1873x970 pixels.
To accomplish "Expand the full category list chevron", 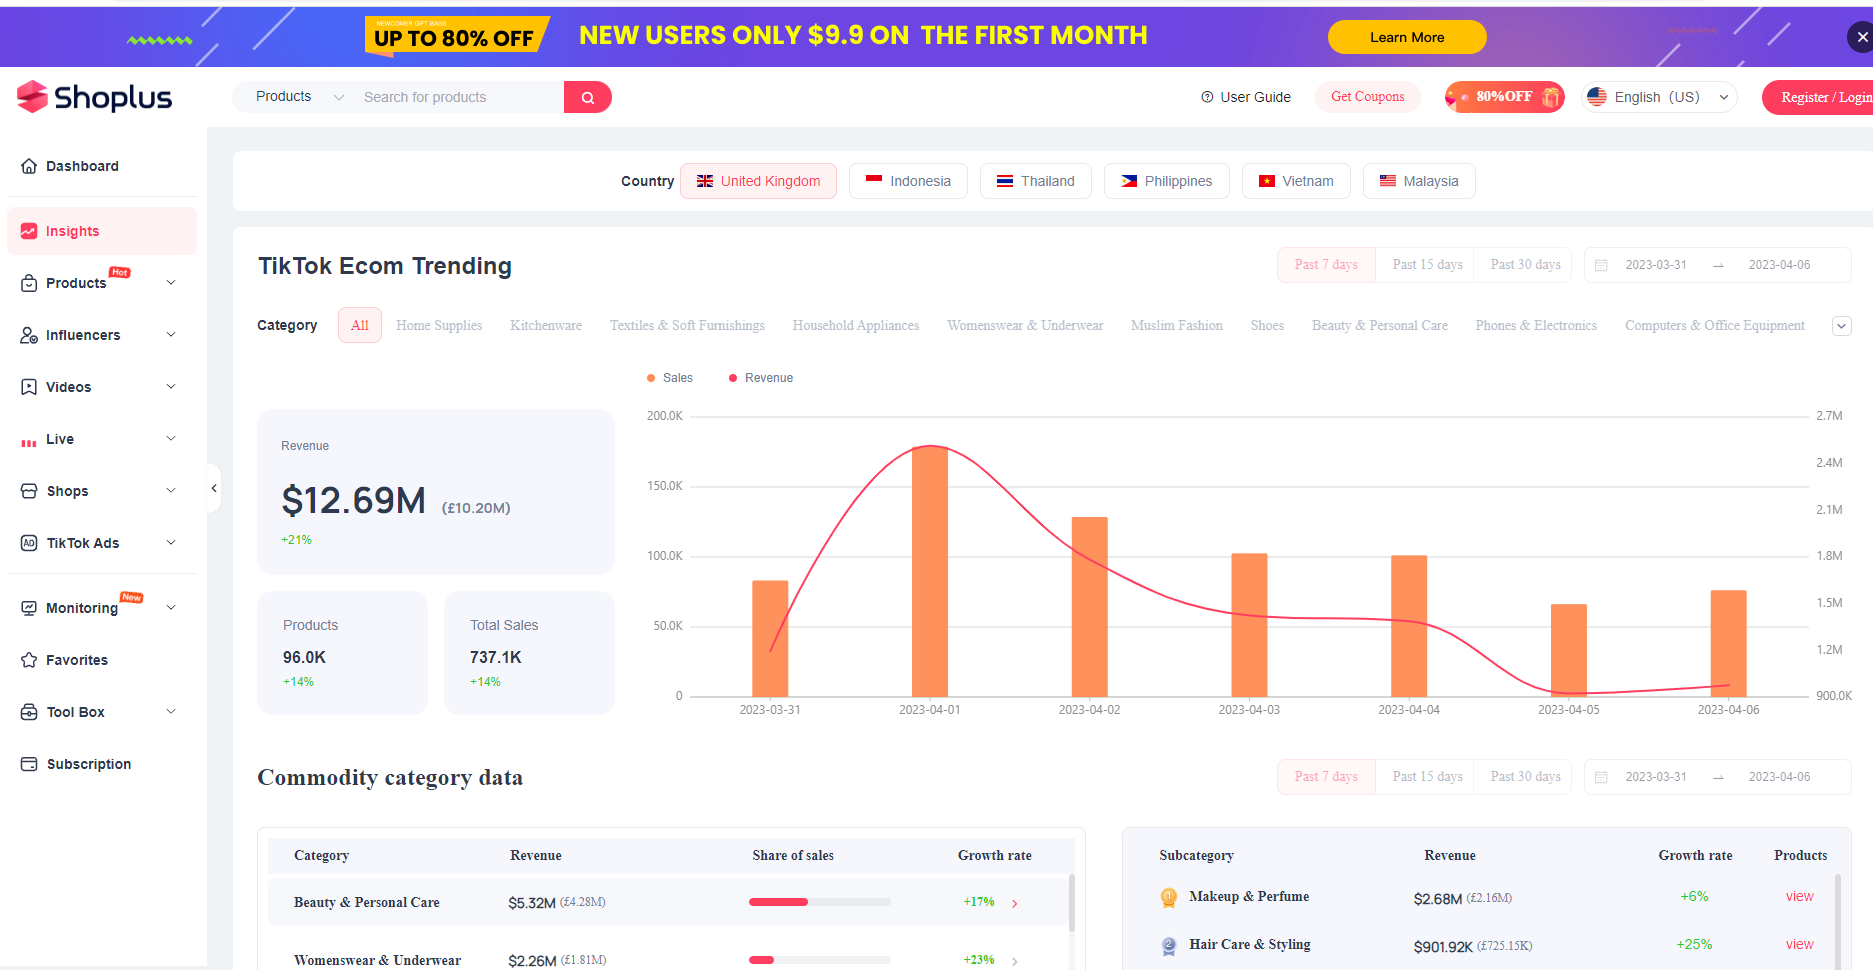I will [1841, 325].
